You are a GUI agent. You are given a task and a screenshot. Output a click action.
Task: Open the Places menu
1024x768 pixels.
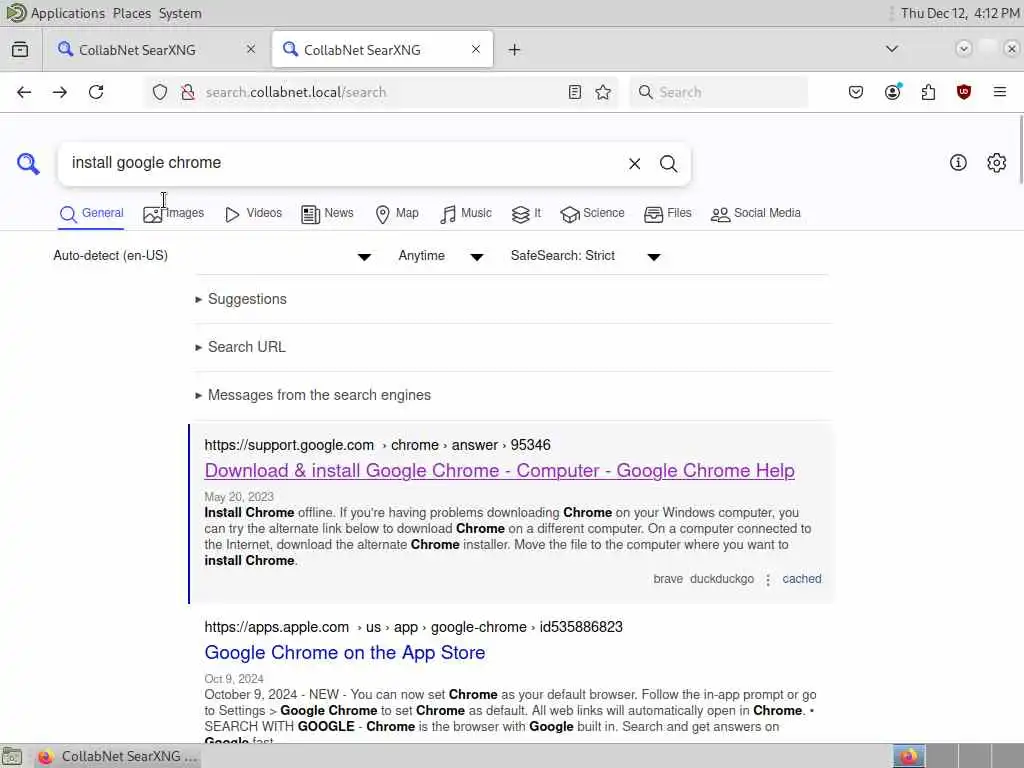(131, 13)
